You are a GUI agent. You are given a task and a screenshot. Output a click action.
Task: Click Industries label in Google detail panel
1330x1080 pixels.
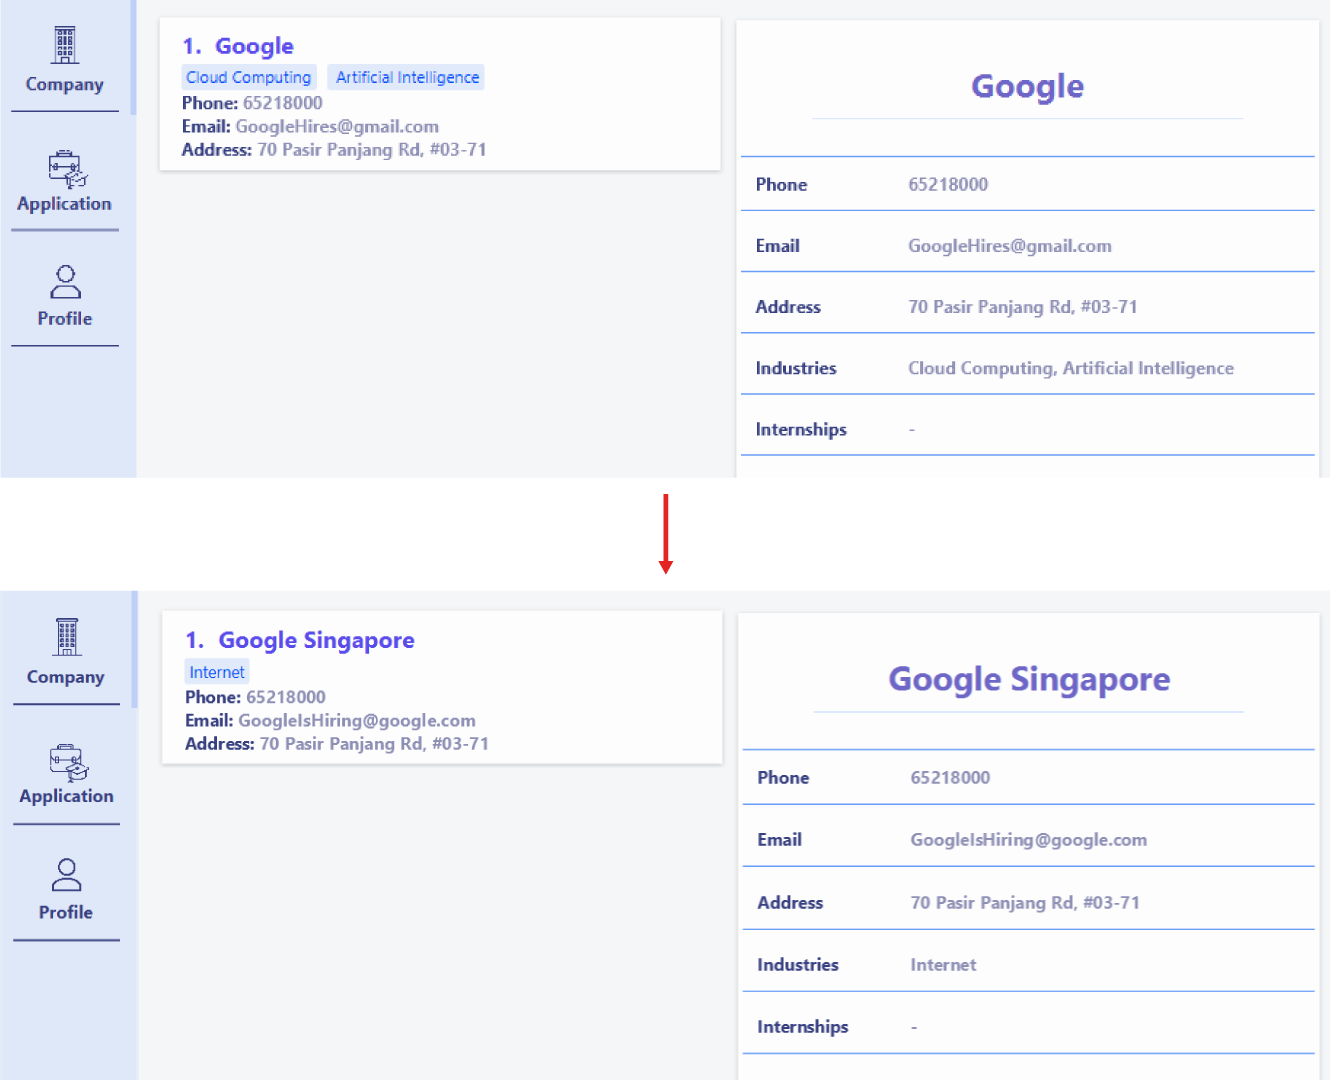pos(796,368)
